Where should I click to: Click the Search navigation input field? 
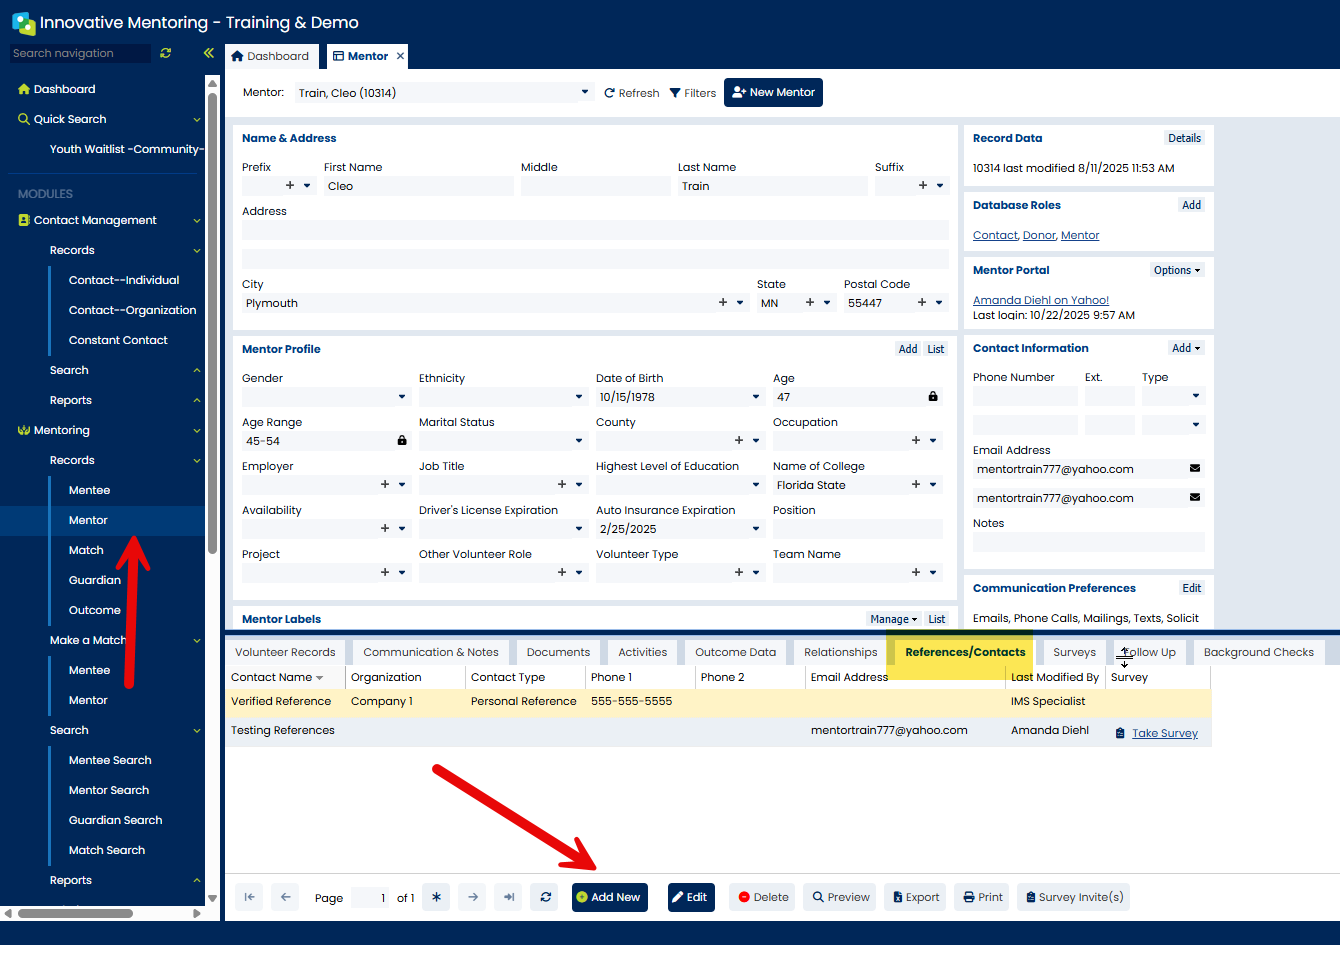(x=80, y=53)
